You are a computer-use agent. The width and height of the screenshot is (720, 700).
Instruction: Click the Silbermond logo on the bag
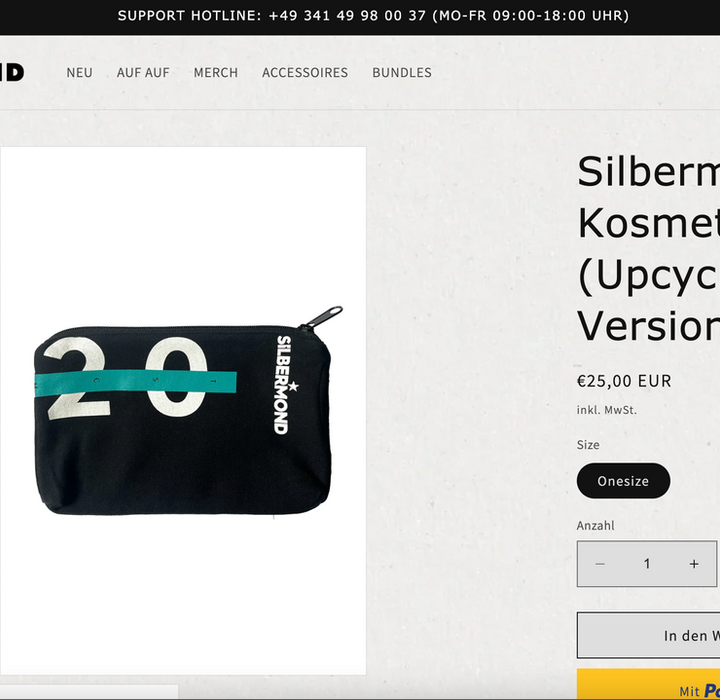[287, 385]
